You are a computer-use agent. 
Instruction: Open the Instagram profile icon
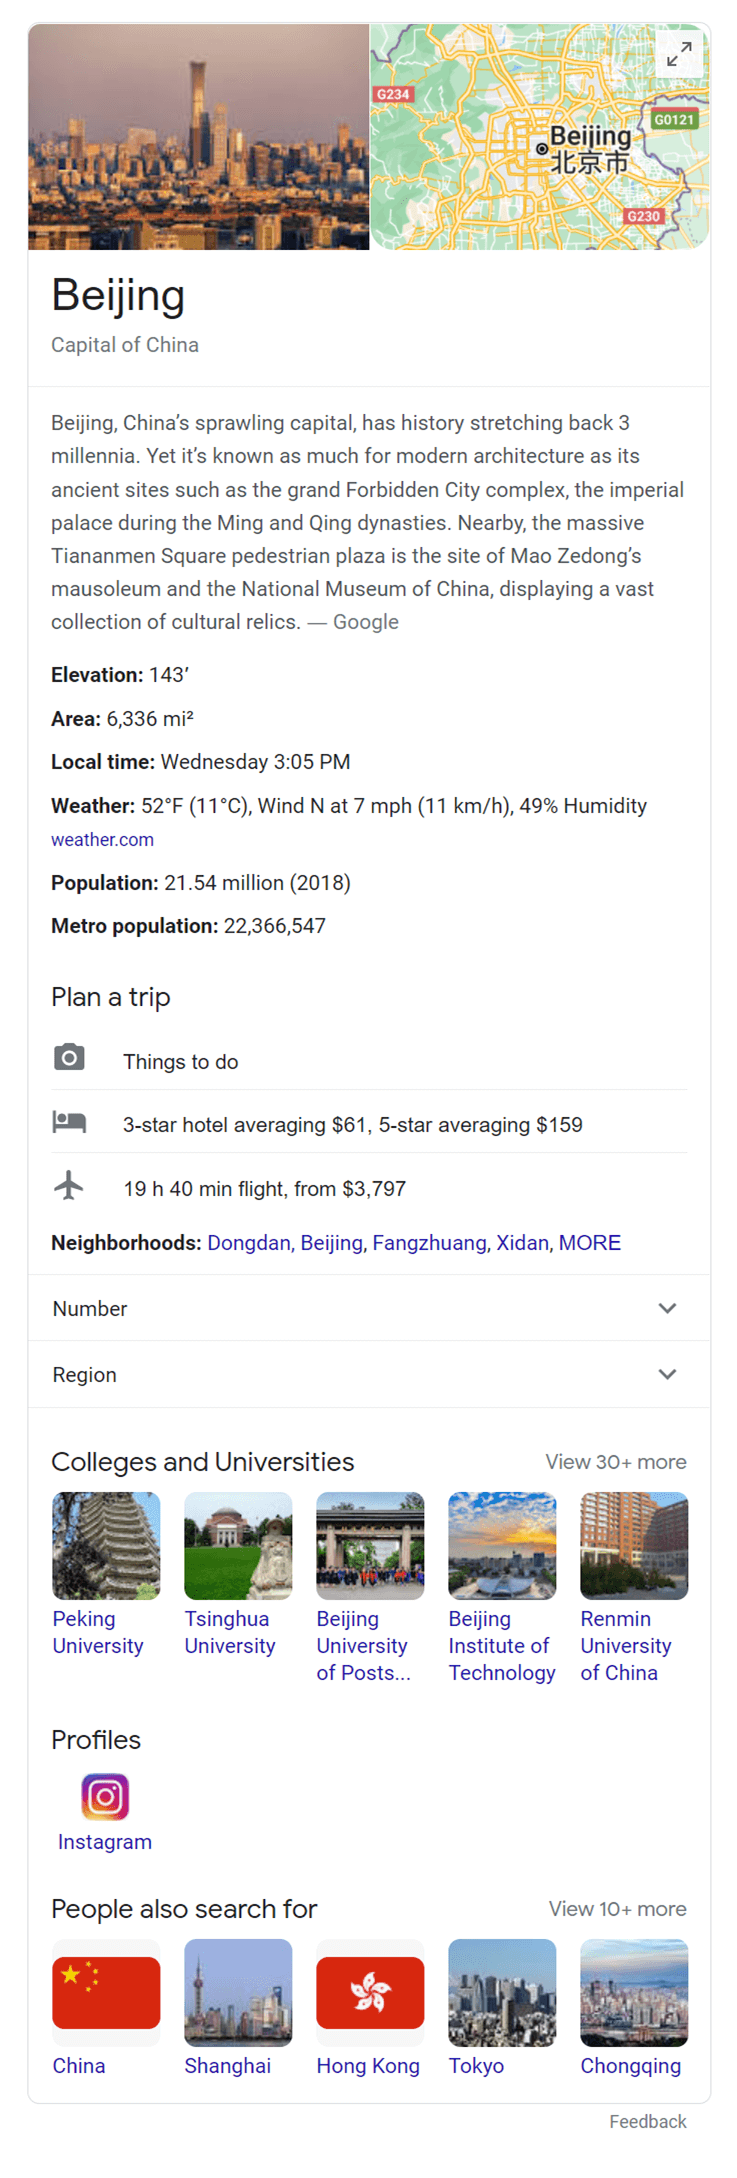pos(105,1796)
